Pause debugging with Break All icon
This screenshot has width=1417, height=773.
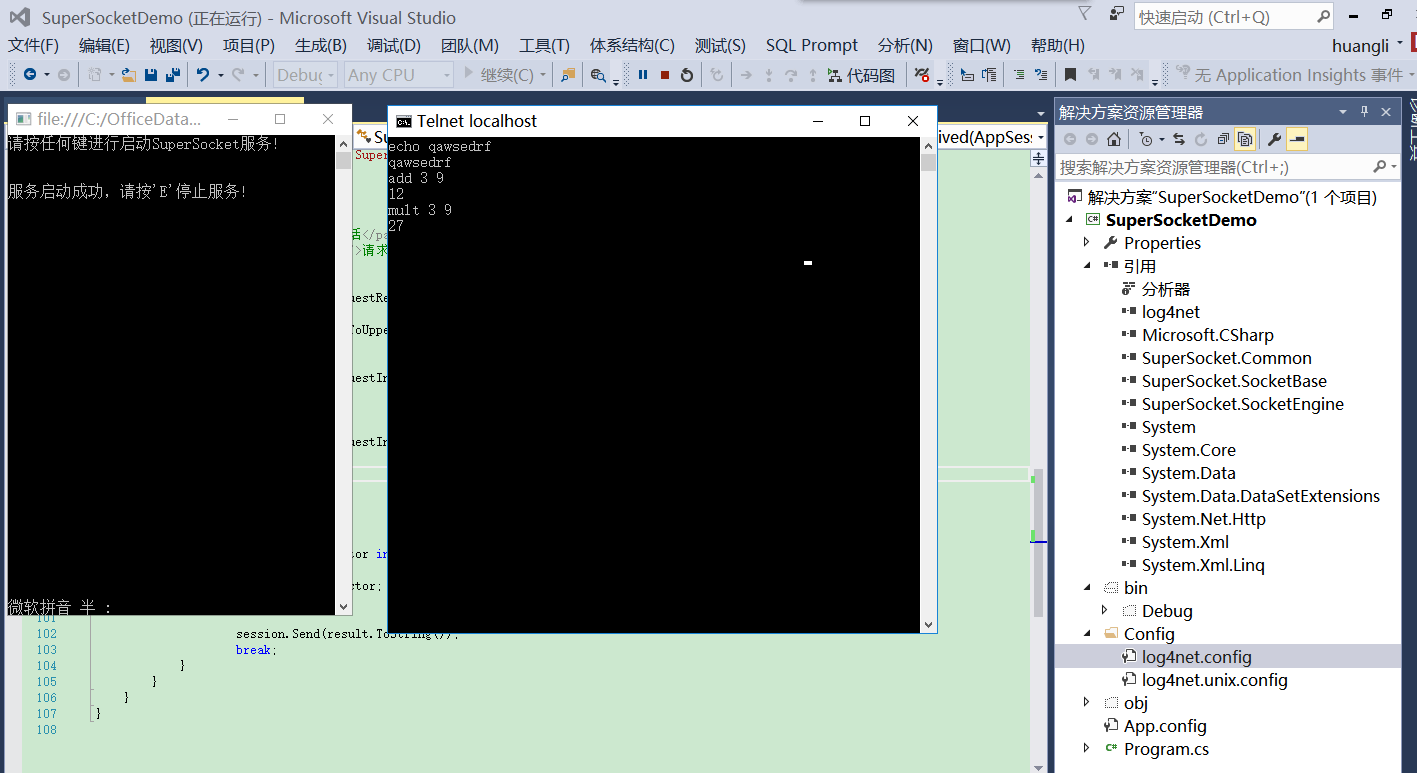click(x=643, y=75)
